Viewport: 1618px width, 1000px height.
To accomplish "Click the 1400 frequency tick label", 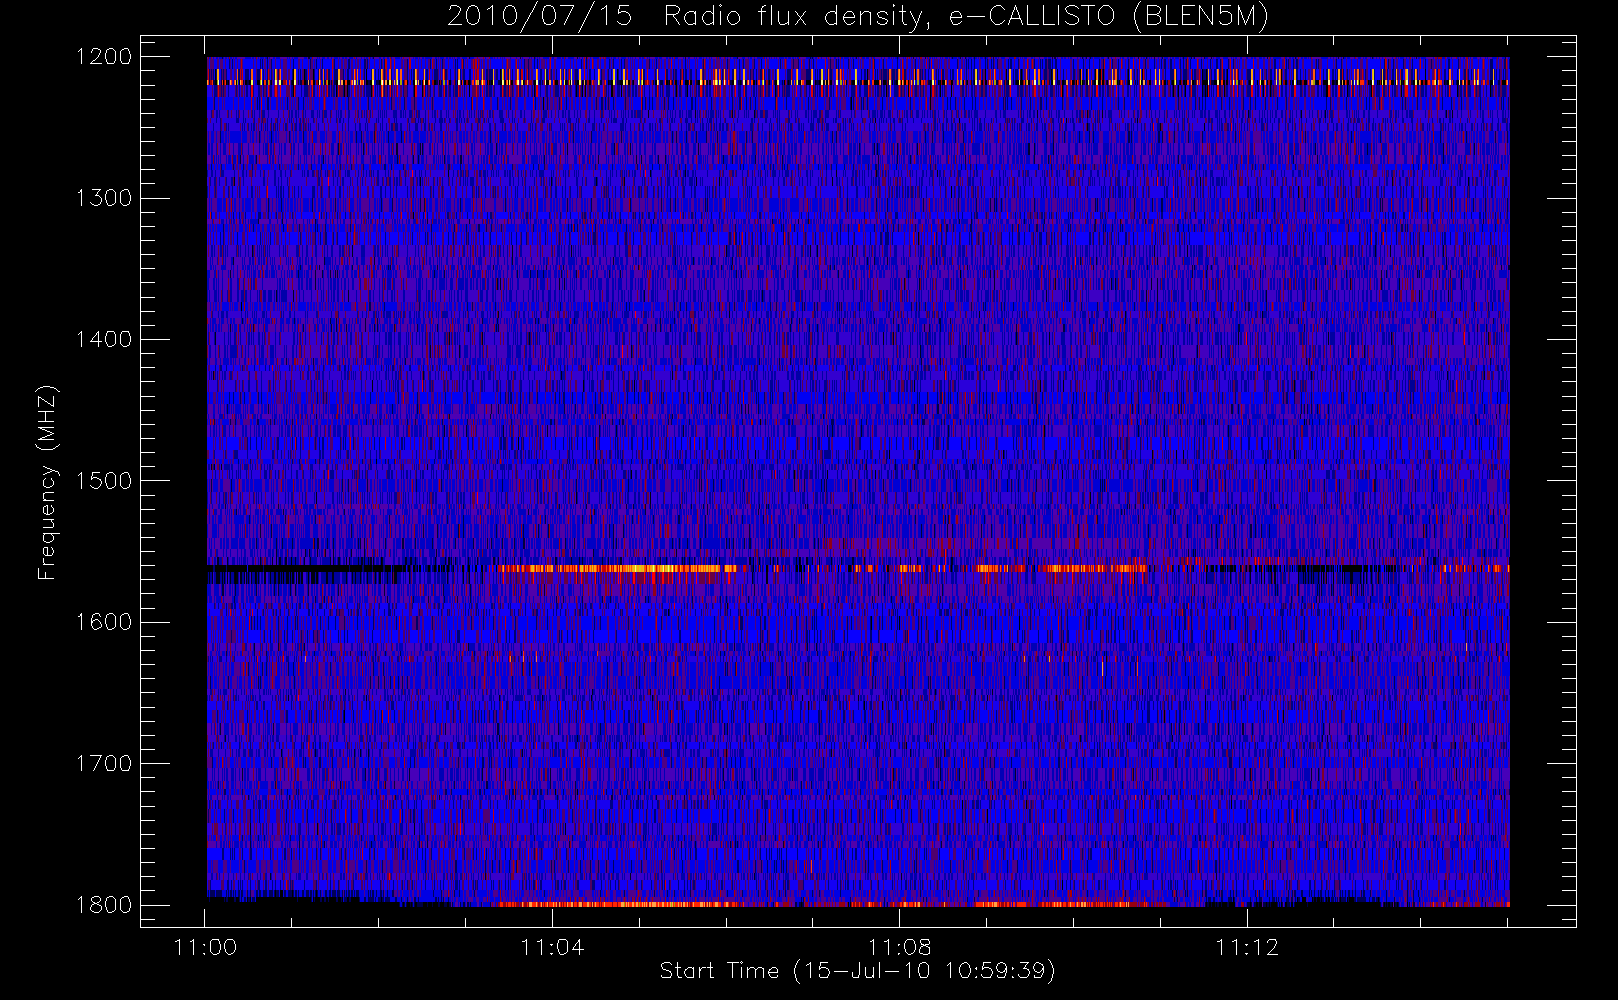I will pyautogui.click(x=103, y=339).
